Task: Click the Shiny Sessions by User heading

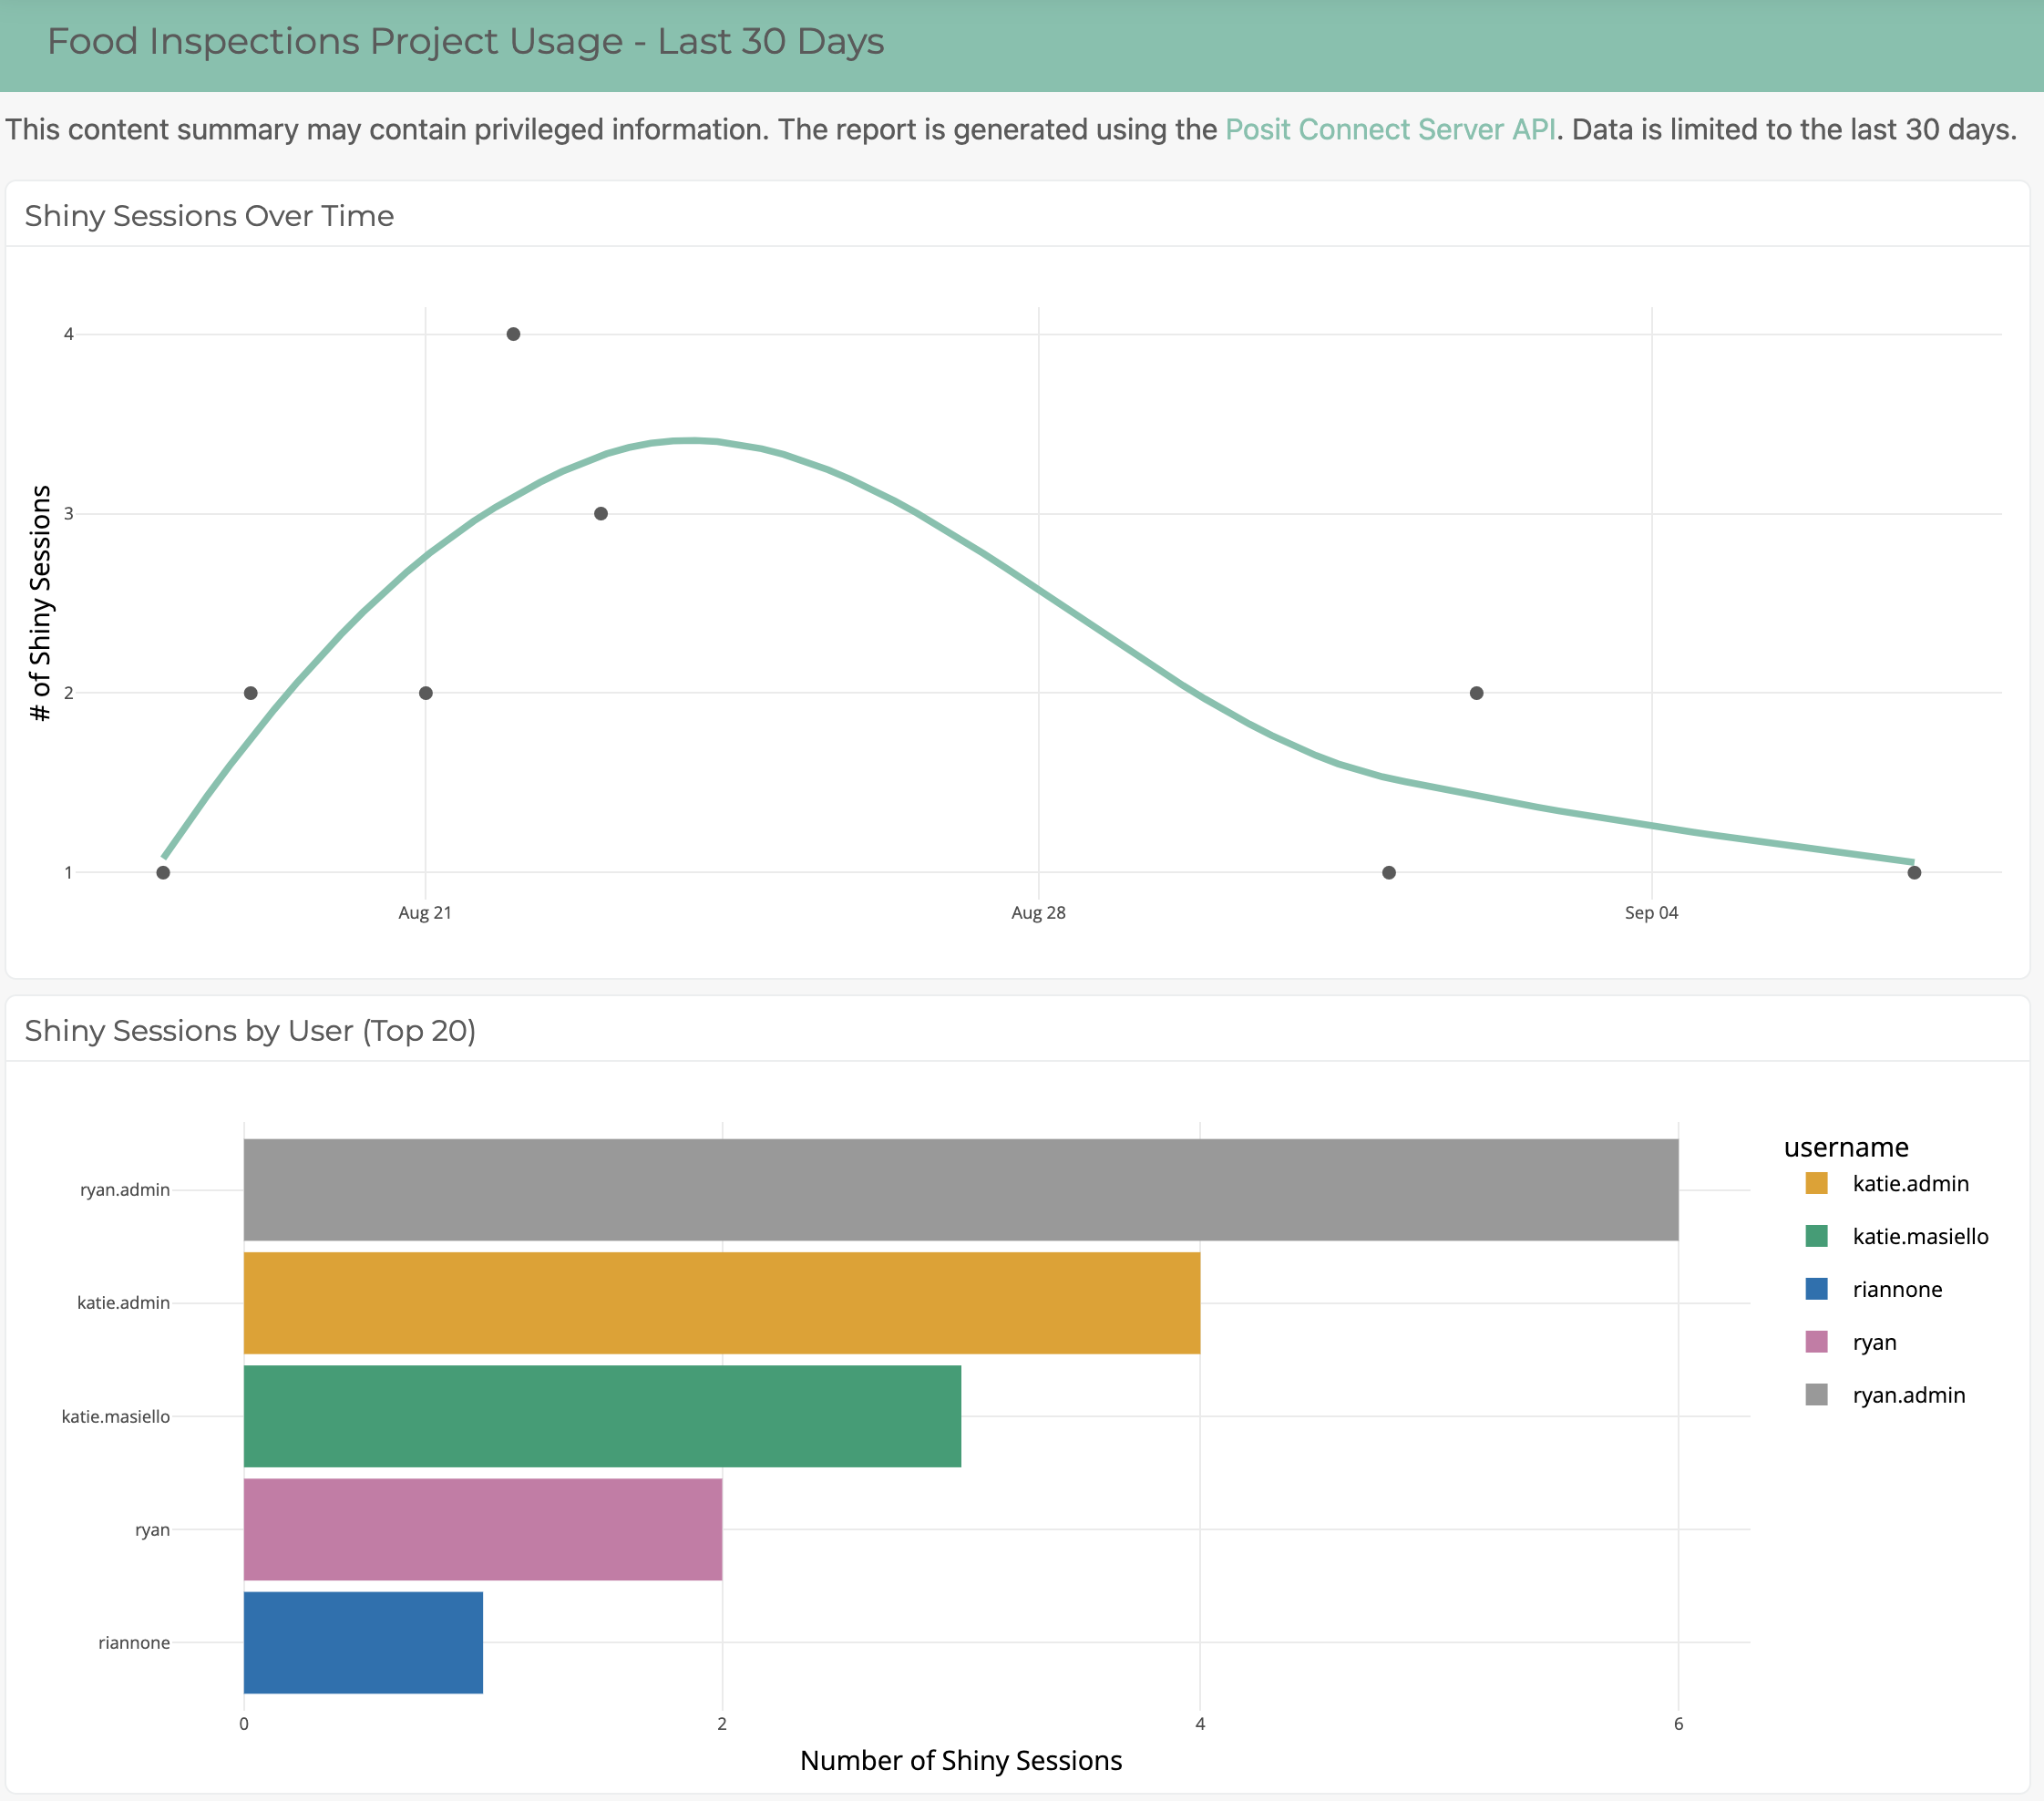Action: [x=250, y=1031]
